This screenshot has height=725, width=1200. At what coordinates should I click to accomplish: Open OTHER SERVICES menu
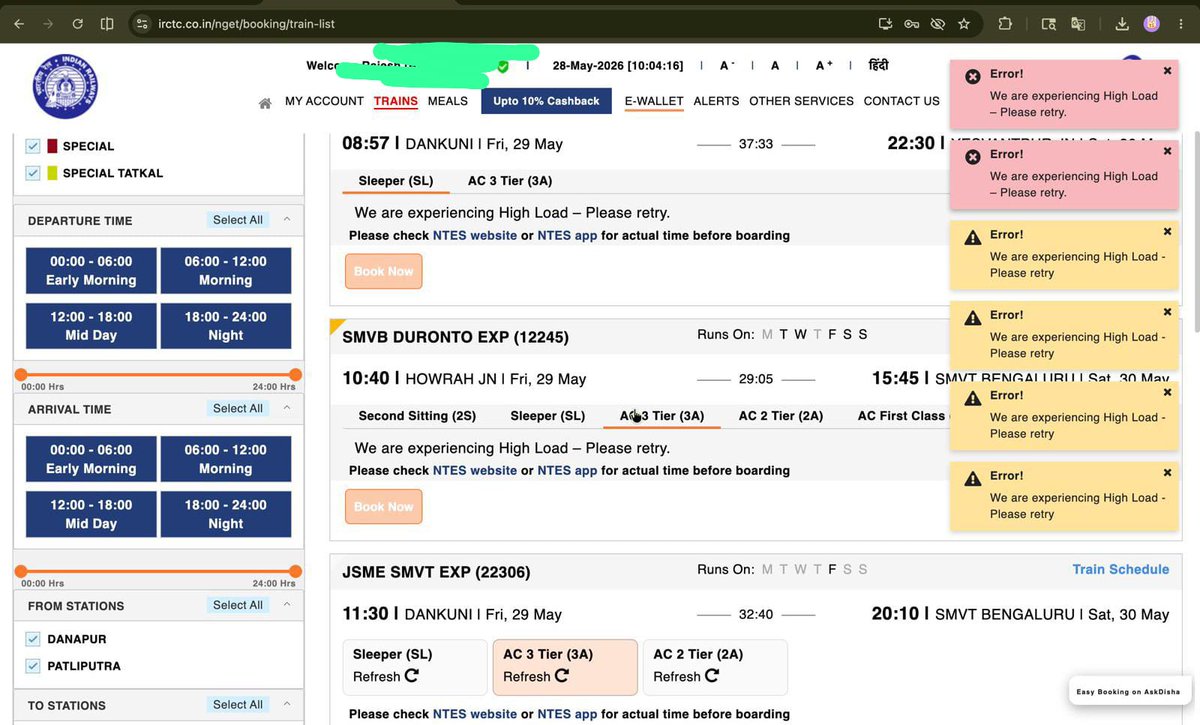(x=801, y=101)
